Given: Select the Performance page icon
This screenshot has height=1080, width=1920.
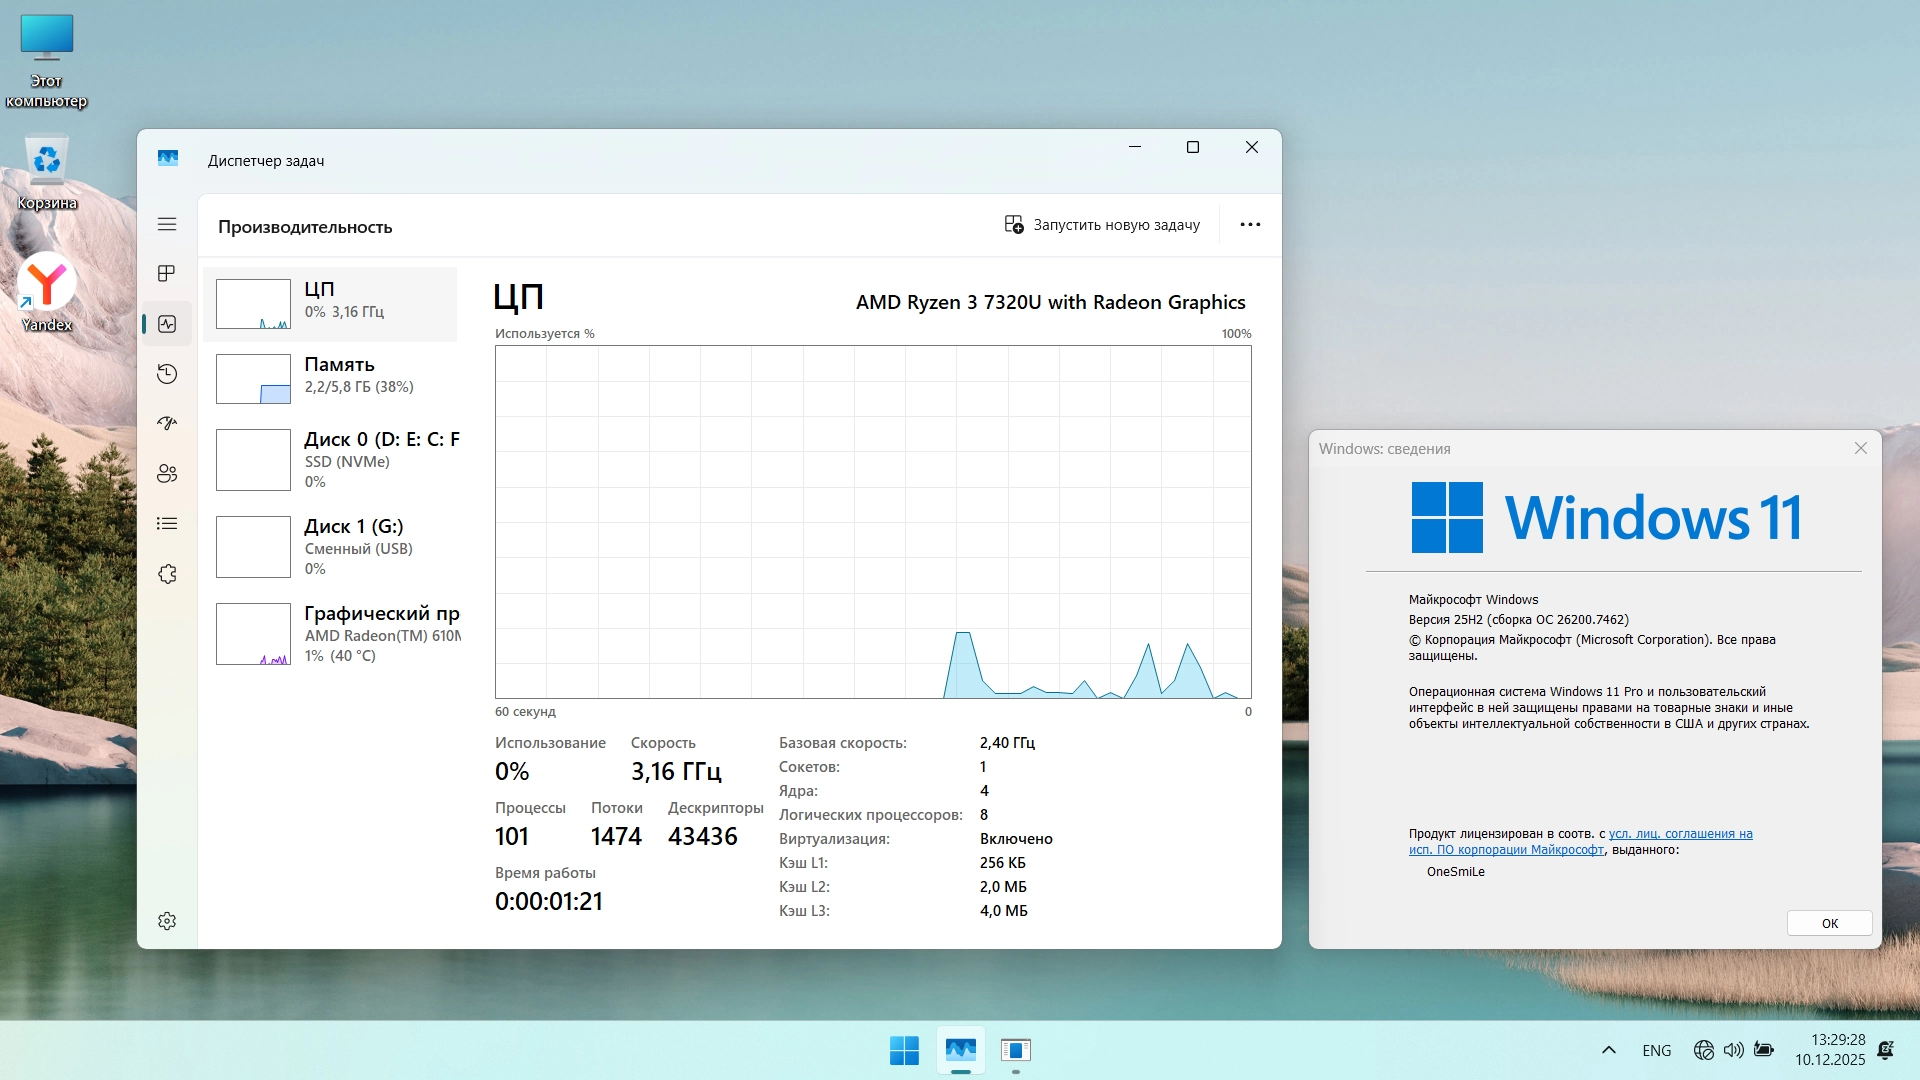Looking at the screenshot, I should (167, 324).
